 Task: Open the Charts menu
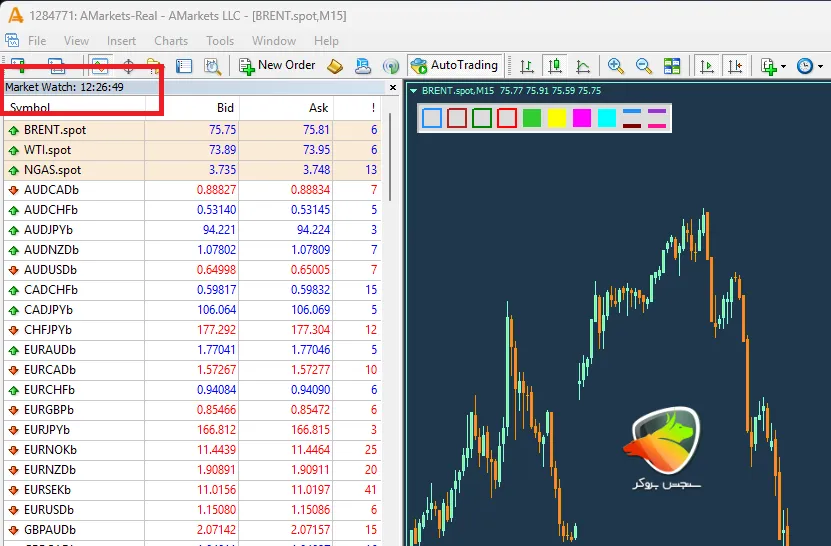pyautogui.click(x=171, y=41)
